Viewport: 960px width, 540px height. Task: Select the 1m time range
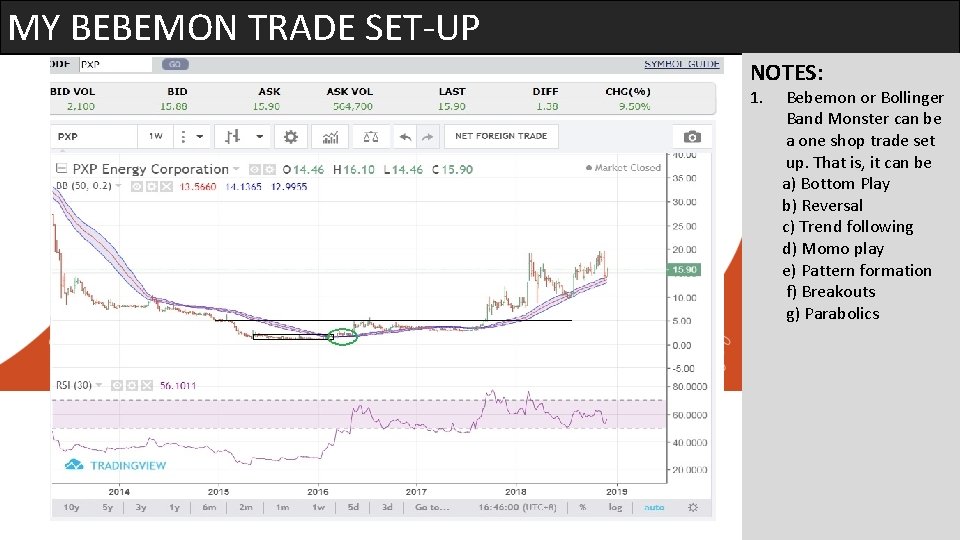282,508
